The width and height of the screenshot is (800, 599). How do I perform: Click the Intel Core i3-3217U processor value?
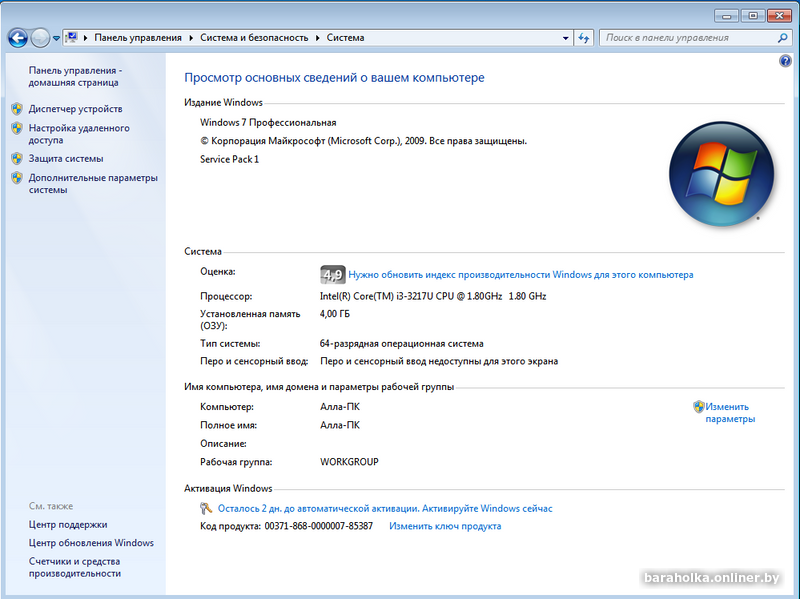pos(433,296)
